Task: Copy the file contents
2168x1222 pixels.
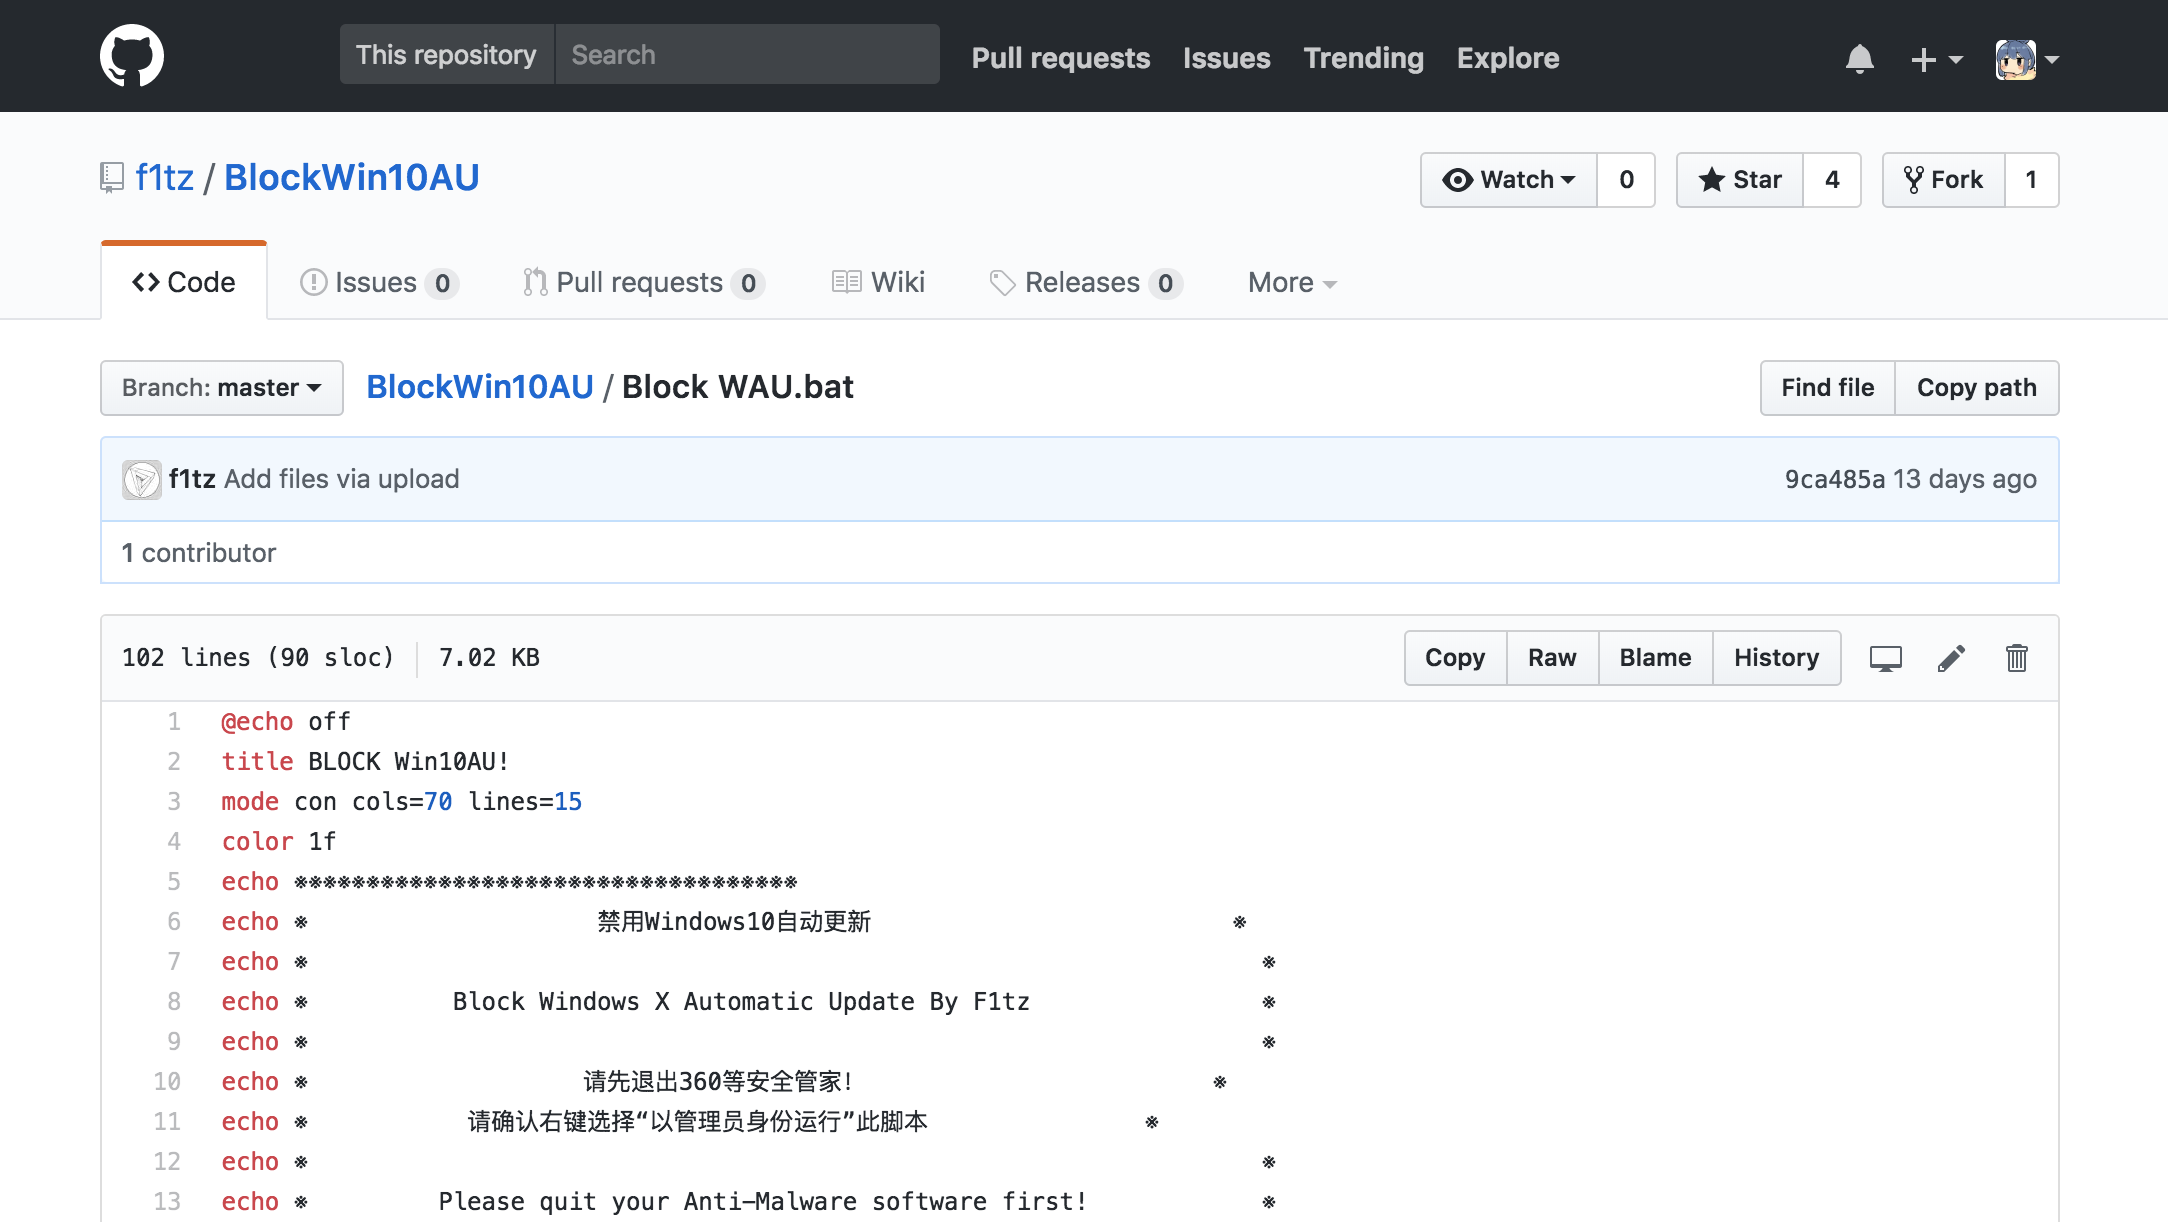Action: [1455, 658]
